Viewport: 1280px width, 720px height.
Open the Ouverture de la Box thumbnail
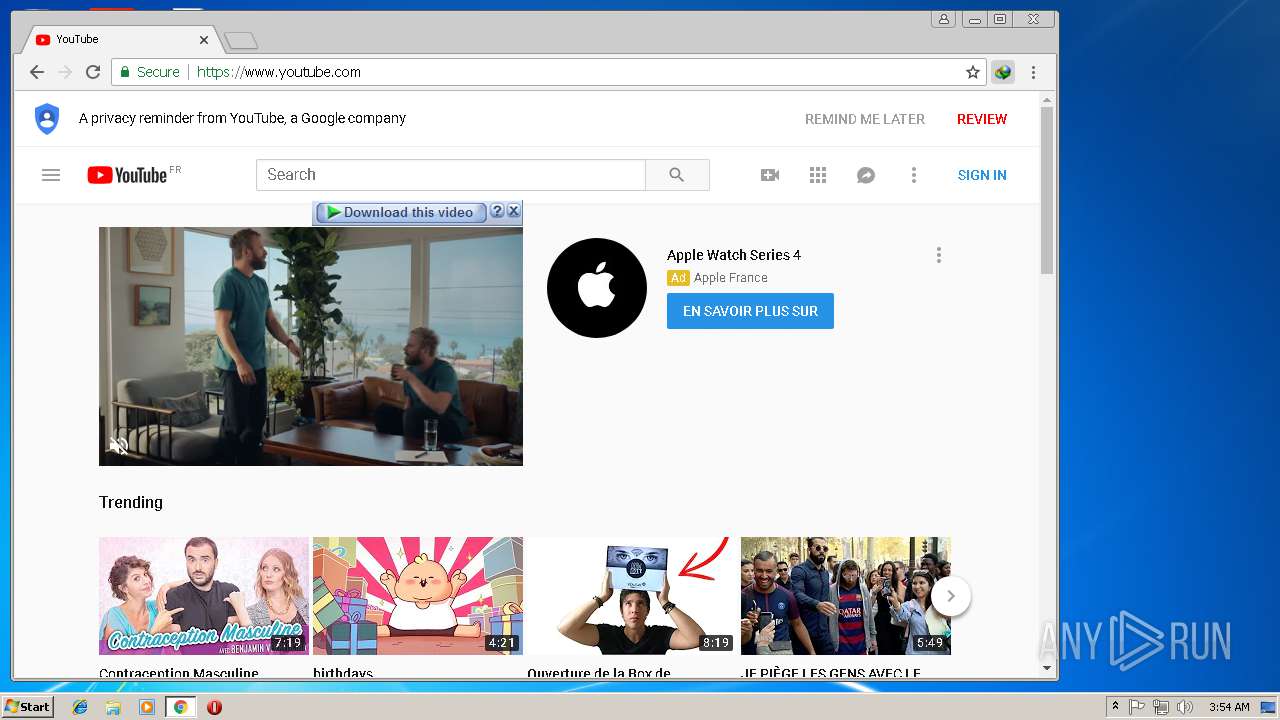(x=632, y=596)
